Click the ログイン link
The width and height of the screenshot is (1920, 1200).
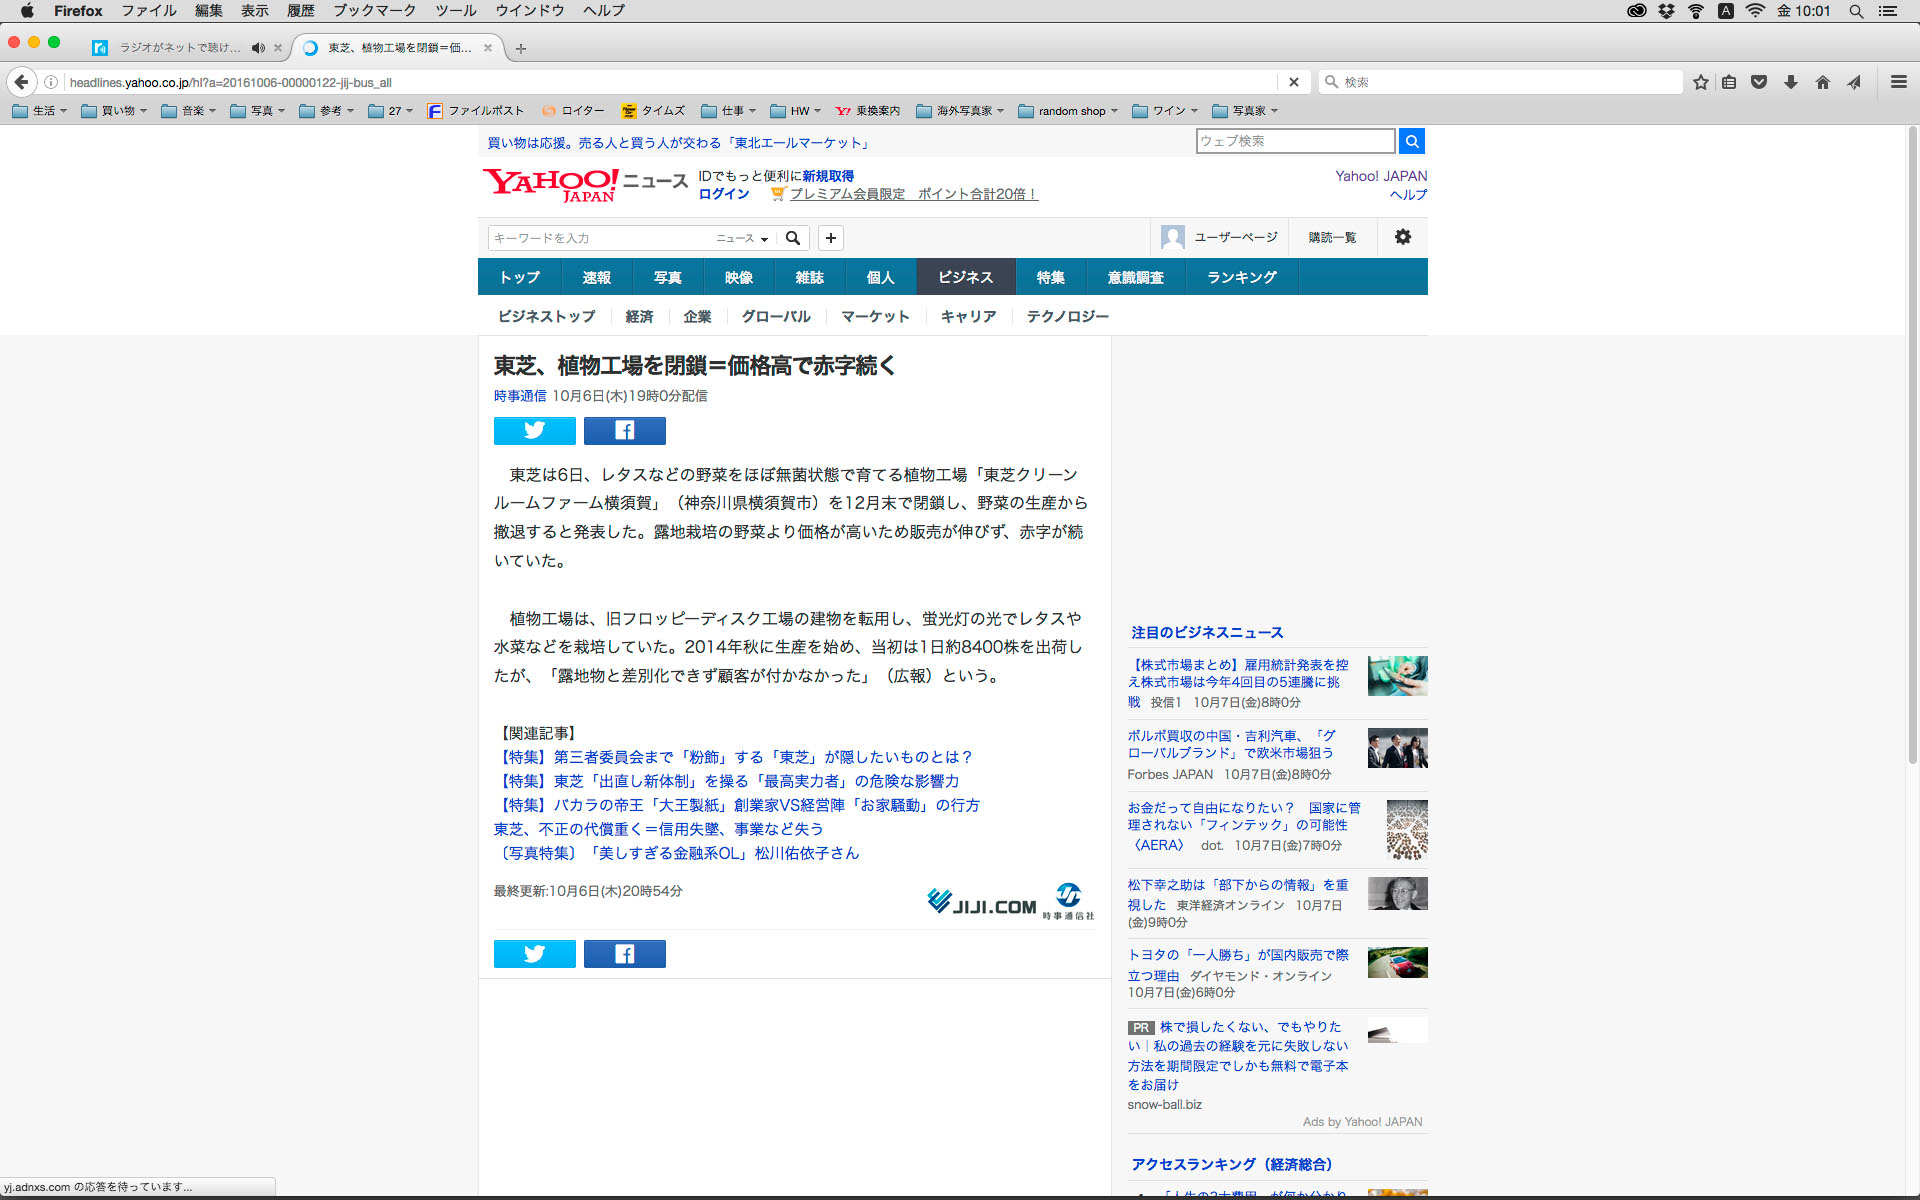point(723,194)
